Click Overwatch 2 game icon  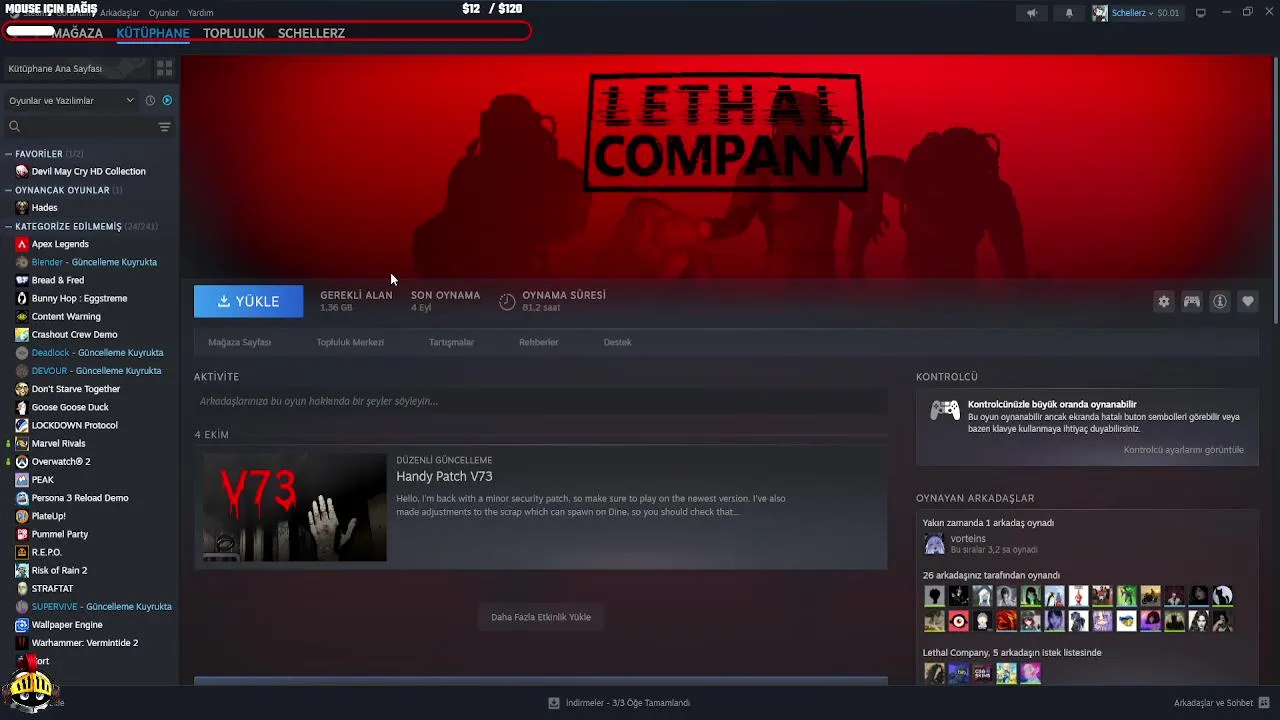click(22, 462)
